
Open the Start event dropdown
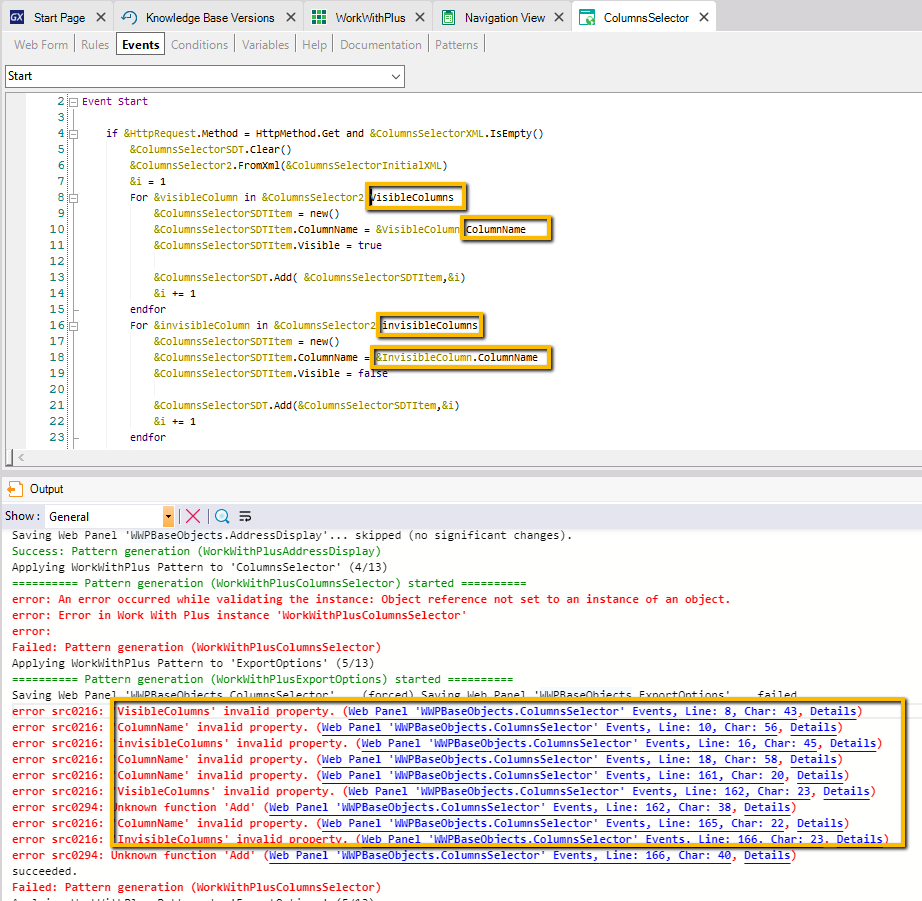click(x=396, y=76)
